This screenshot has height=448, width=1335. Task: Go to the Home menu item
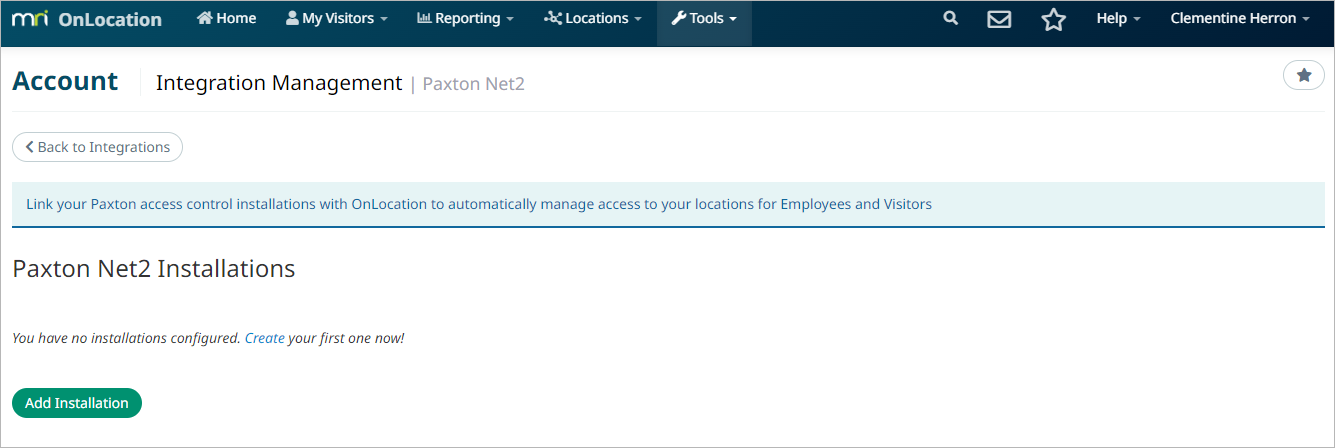[227, 18]
